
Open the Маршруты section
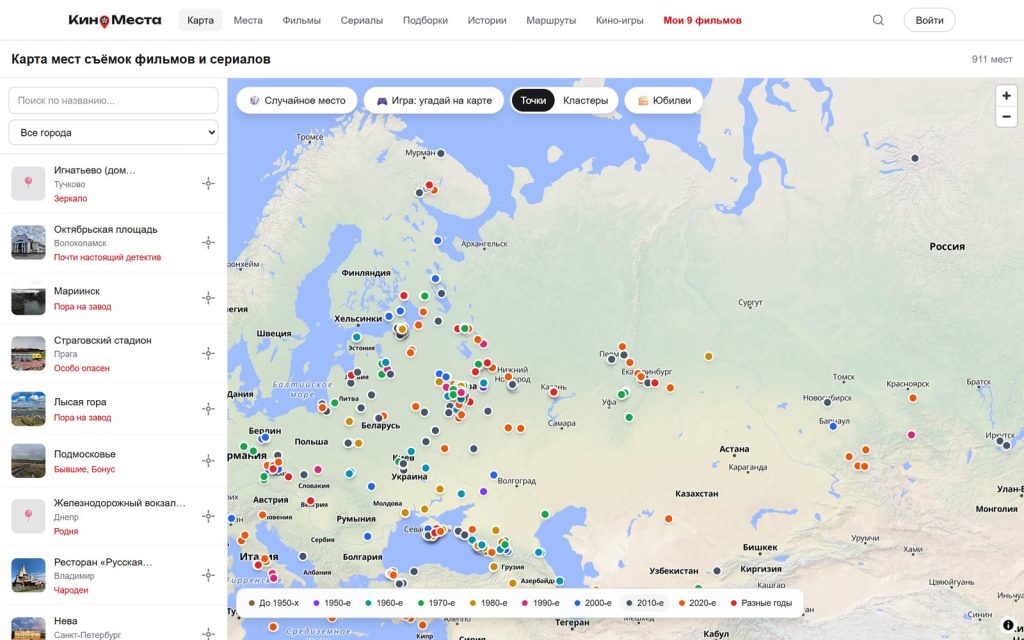(x=551, y=20)
